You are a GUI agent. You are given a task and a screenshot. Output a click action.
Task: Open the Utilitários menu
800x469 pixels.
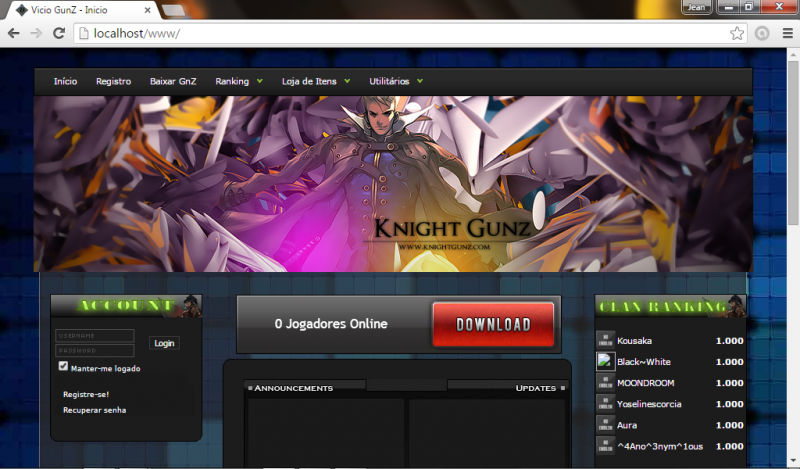[x=389, y=81]
